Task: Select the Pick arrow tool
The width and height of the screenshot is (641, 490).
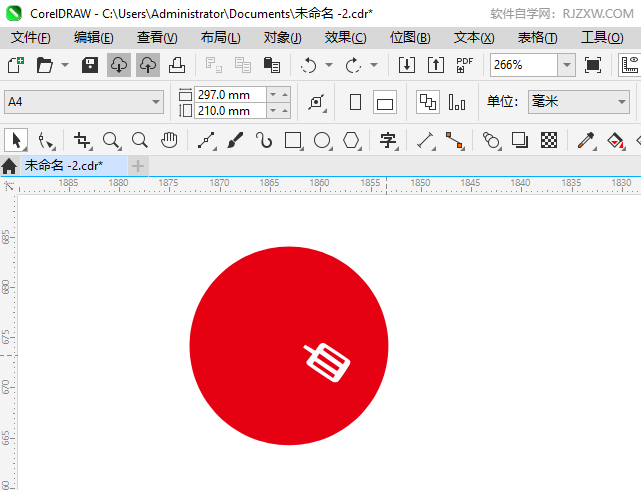Action: coord(16,141)
